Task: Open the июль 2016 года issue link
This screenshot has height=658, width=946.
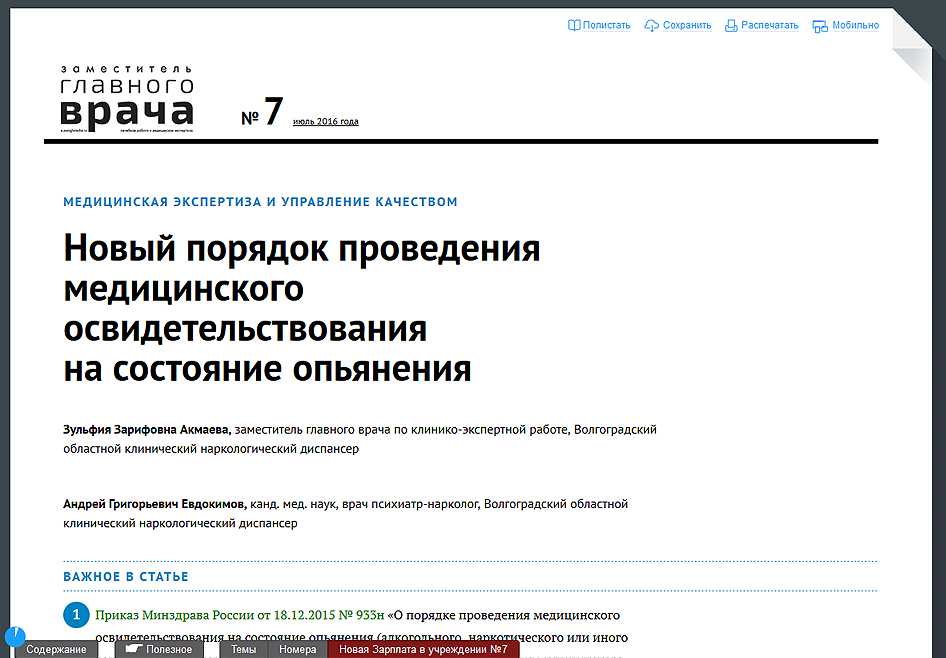Action: 325,122
